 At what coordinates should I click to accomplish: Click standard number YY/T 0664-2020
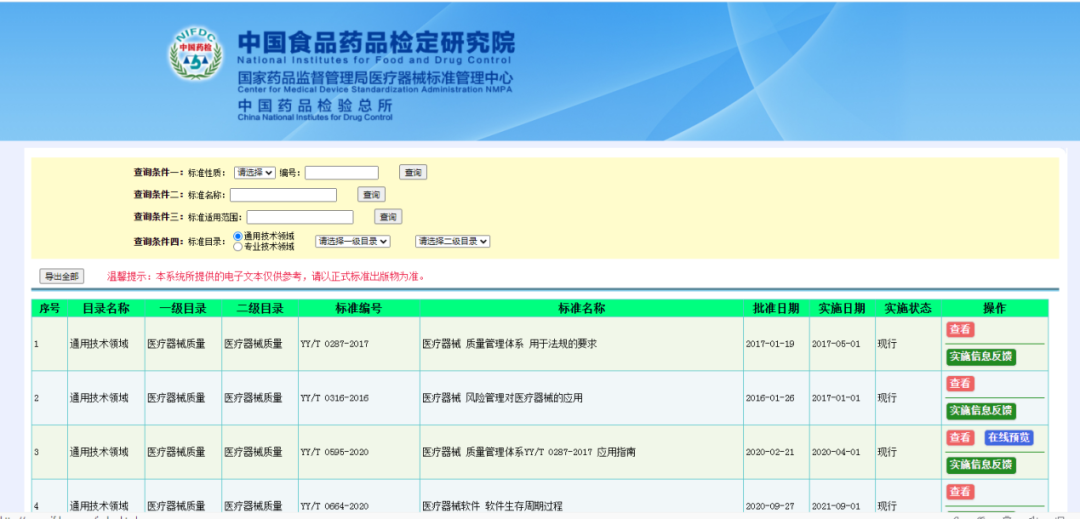(334, 507)
